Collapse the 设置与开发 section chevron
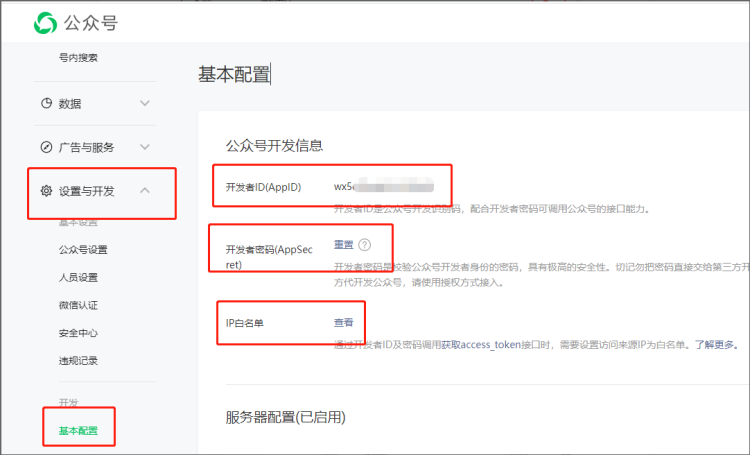This screenshot has height=455, width=750. [x=145, y=191]
